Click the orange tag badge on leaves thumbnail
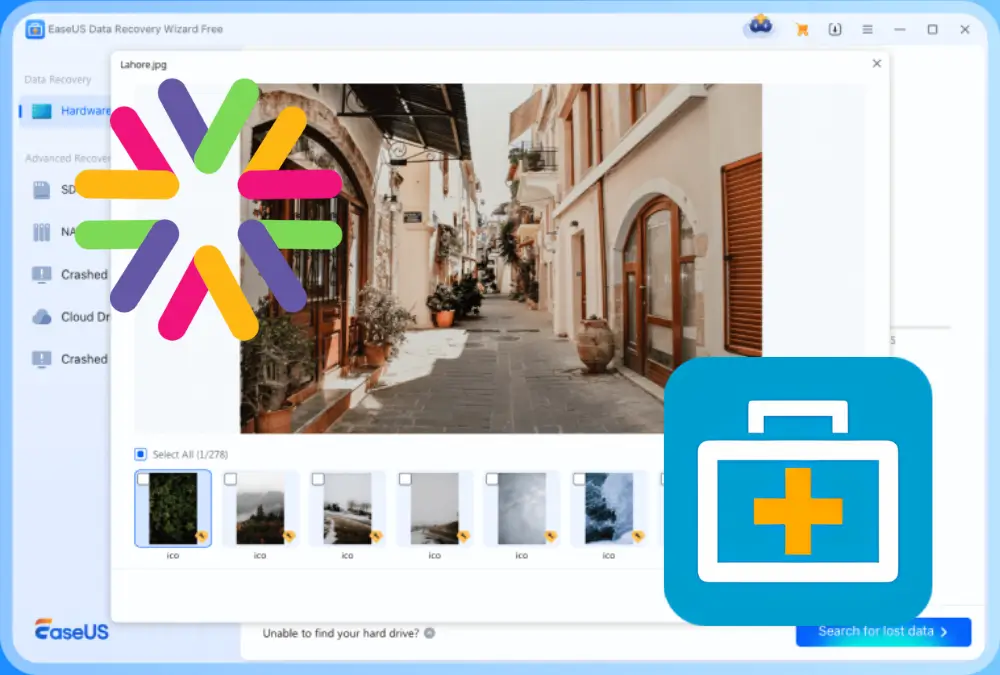1000x675 pixels. [202, 536]
